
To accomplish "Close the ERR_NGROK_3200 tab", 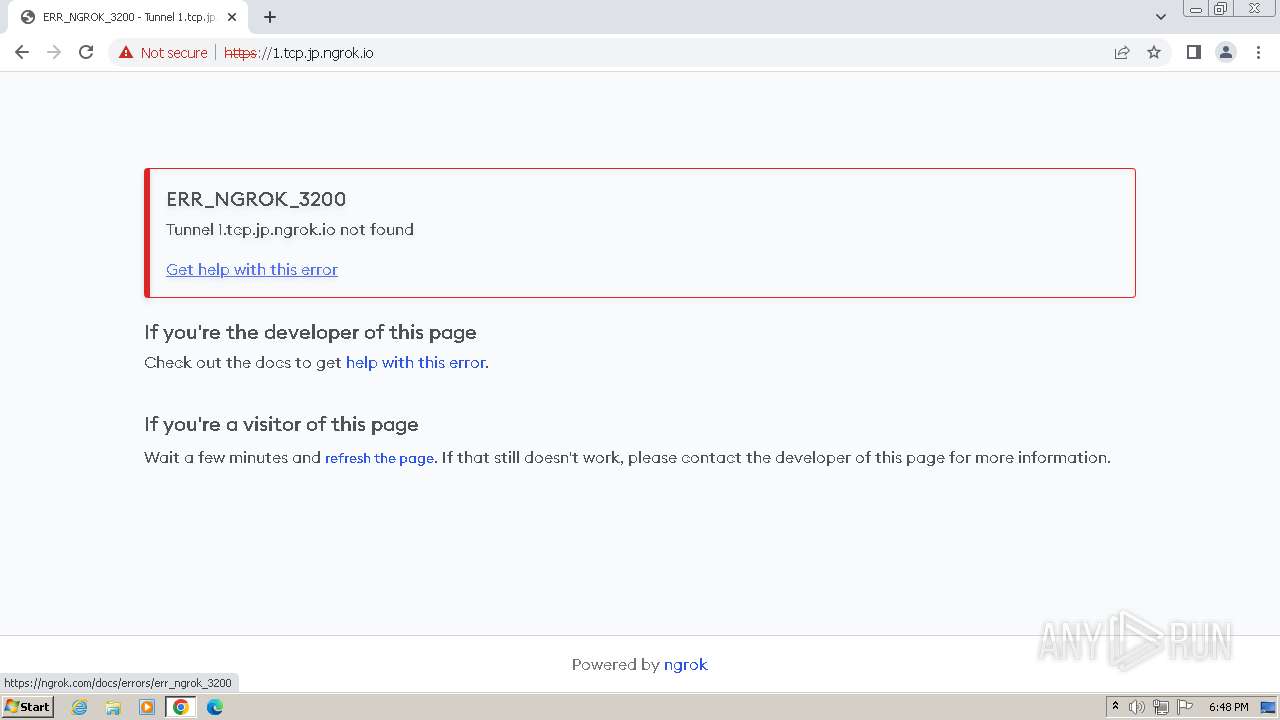I will 232,17.
